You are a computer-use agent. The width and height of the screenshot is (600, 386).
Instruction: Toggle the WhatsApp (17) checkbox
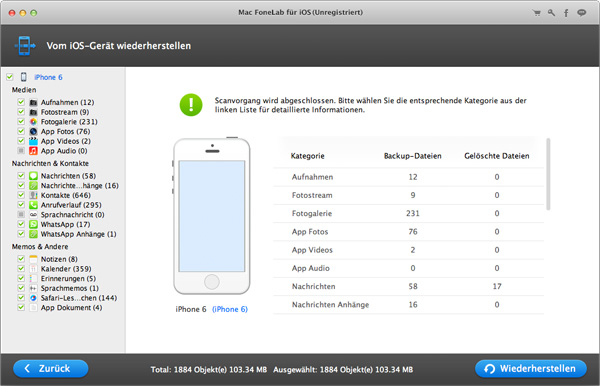coord(21,224)
